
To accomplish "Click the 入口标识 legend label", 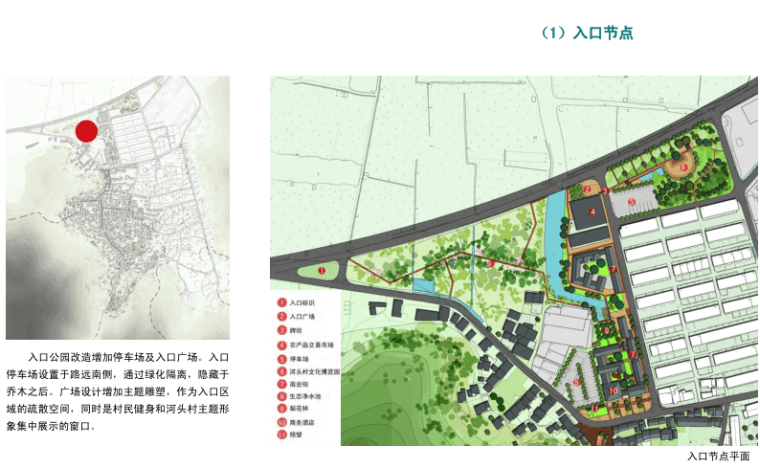I will 302,302.
